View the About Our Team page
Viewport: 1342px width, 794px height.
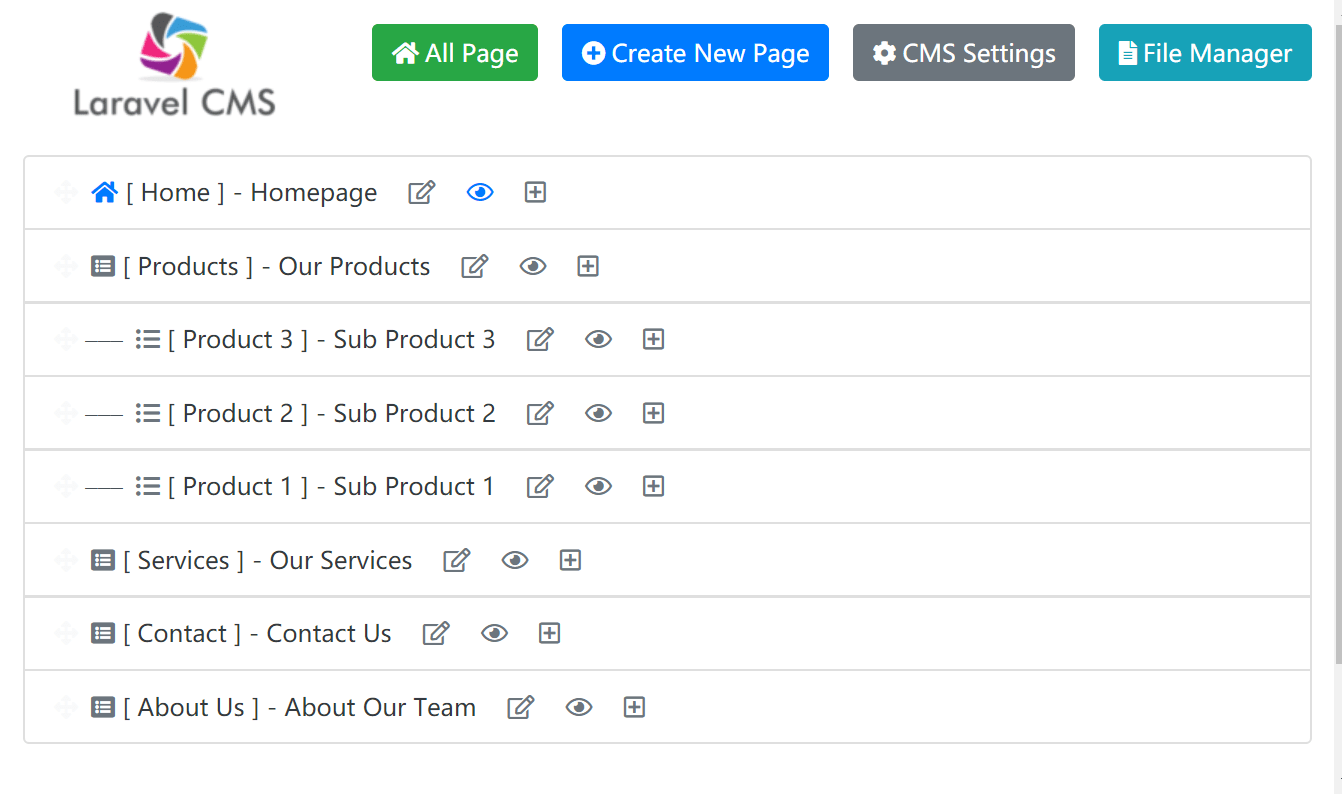[579, 708]
